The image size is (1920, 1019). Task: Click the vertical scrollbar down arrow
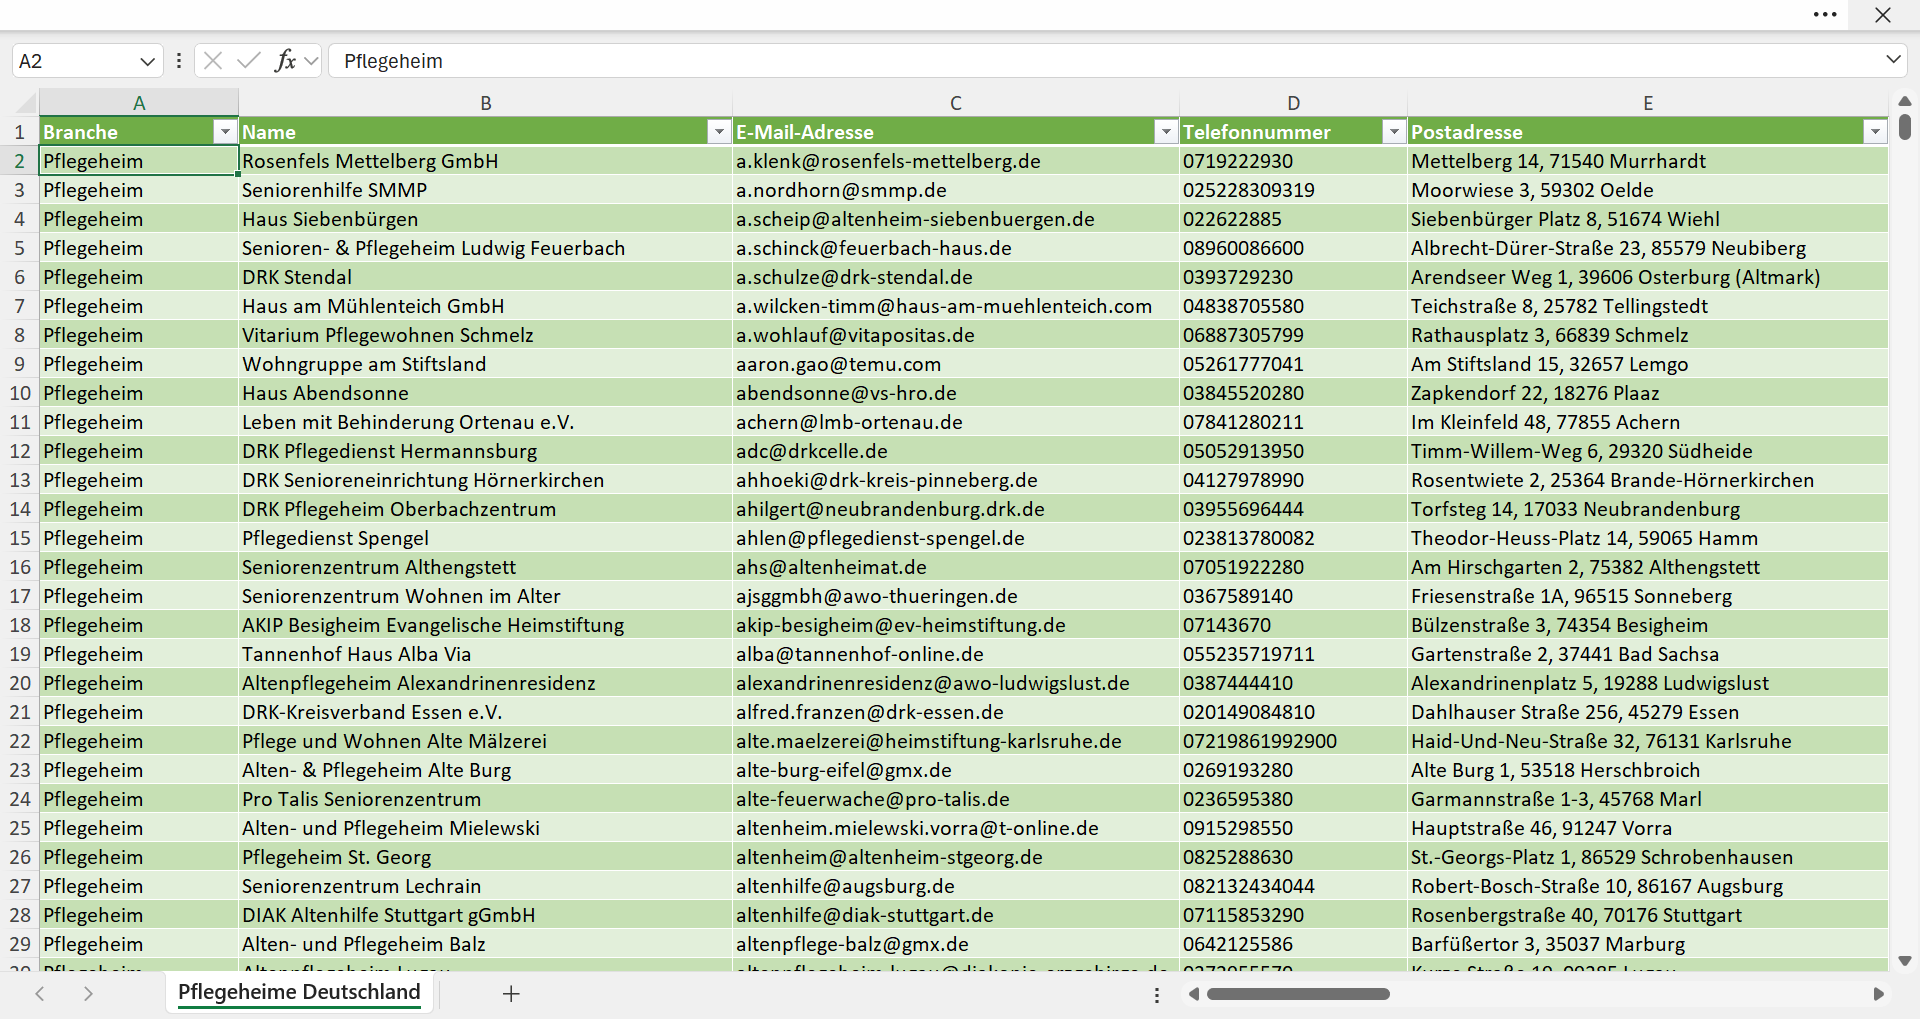1905,961
